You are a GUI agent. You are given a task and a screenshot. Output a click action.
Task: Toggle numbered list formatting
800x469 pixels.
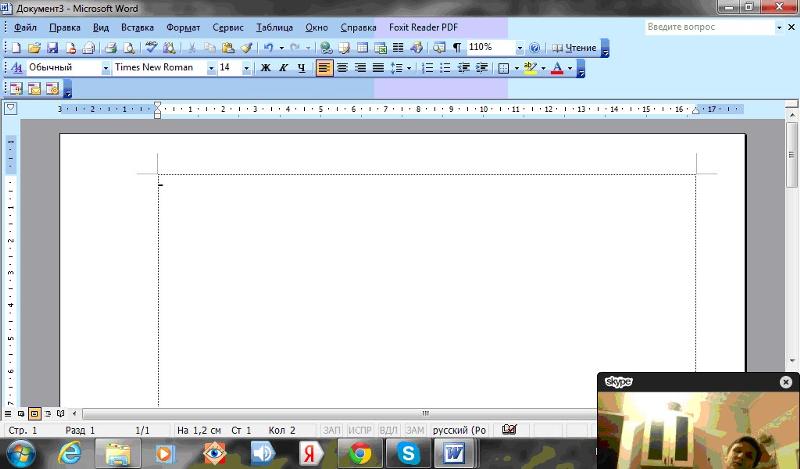(428, 67)
